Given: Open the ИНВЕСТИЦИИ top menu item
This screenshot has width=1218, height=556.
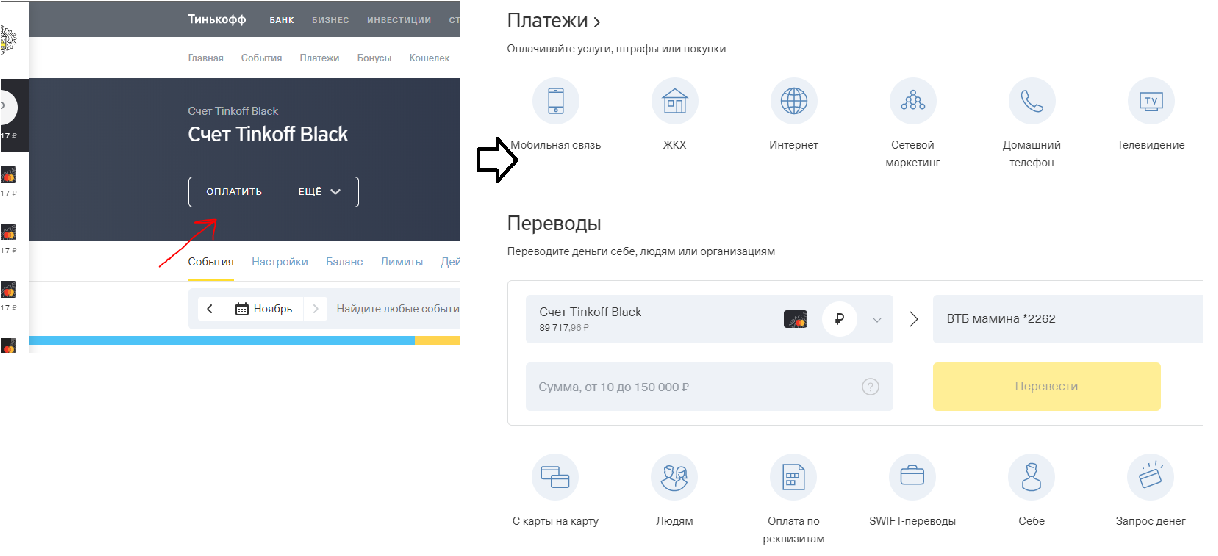Looking at the screenshot, I should pos(399,20).
